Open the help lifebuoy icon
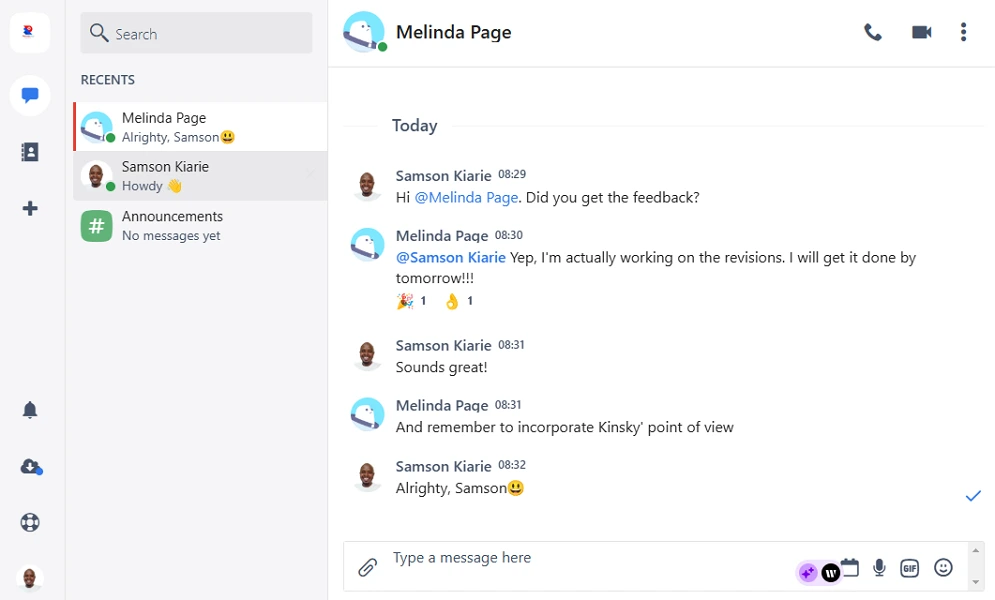Screen dimensions: 995x600 click(30, 522)
